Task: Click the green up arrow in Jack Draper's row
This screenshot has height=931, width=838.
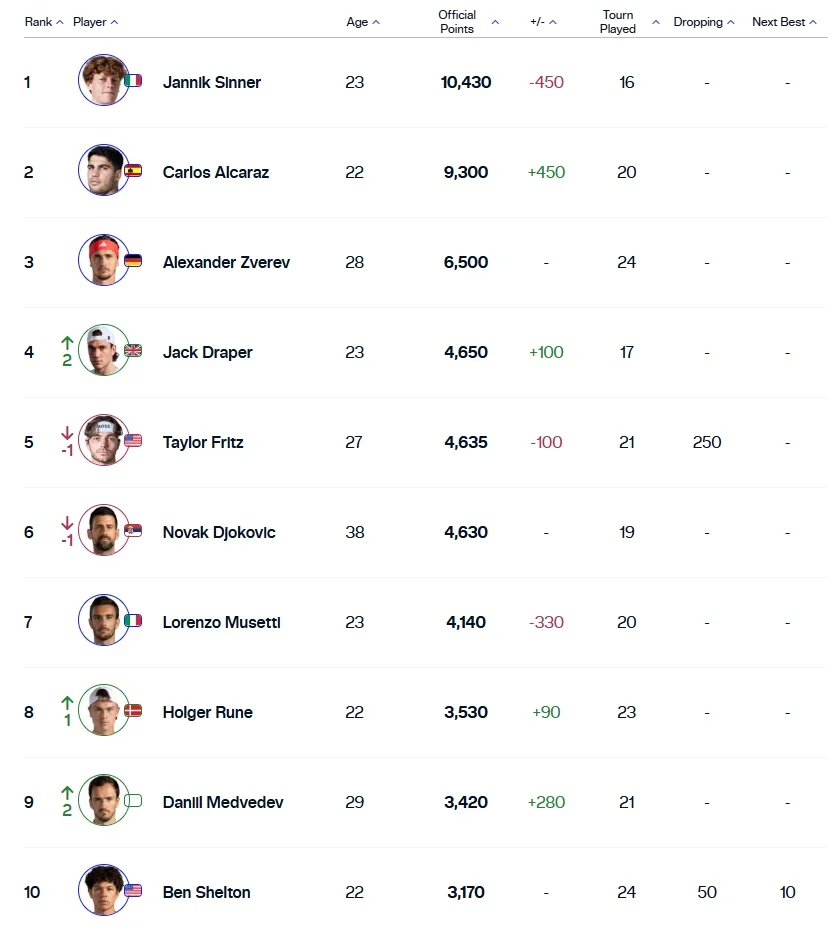Action: tap(67, 343)
